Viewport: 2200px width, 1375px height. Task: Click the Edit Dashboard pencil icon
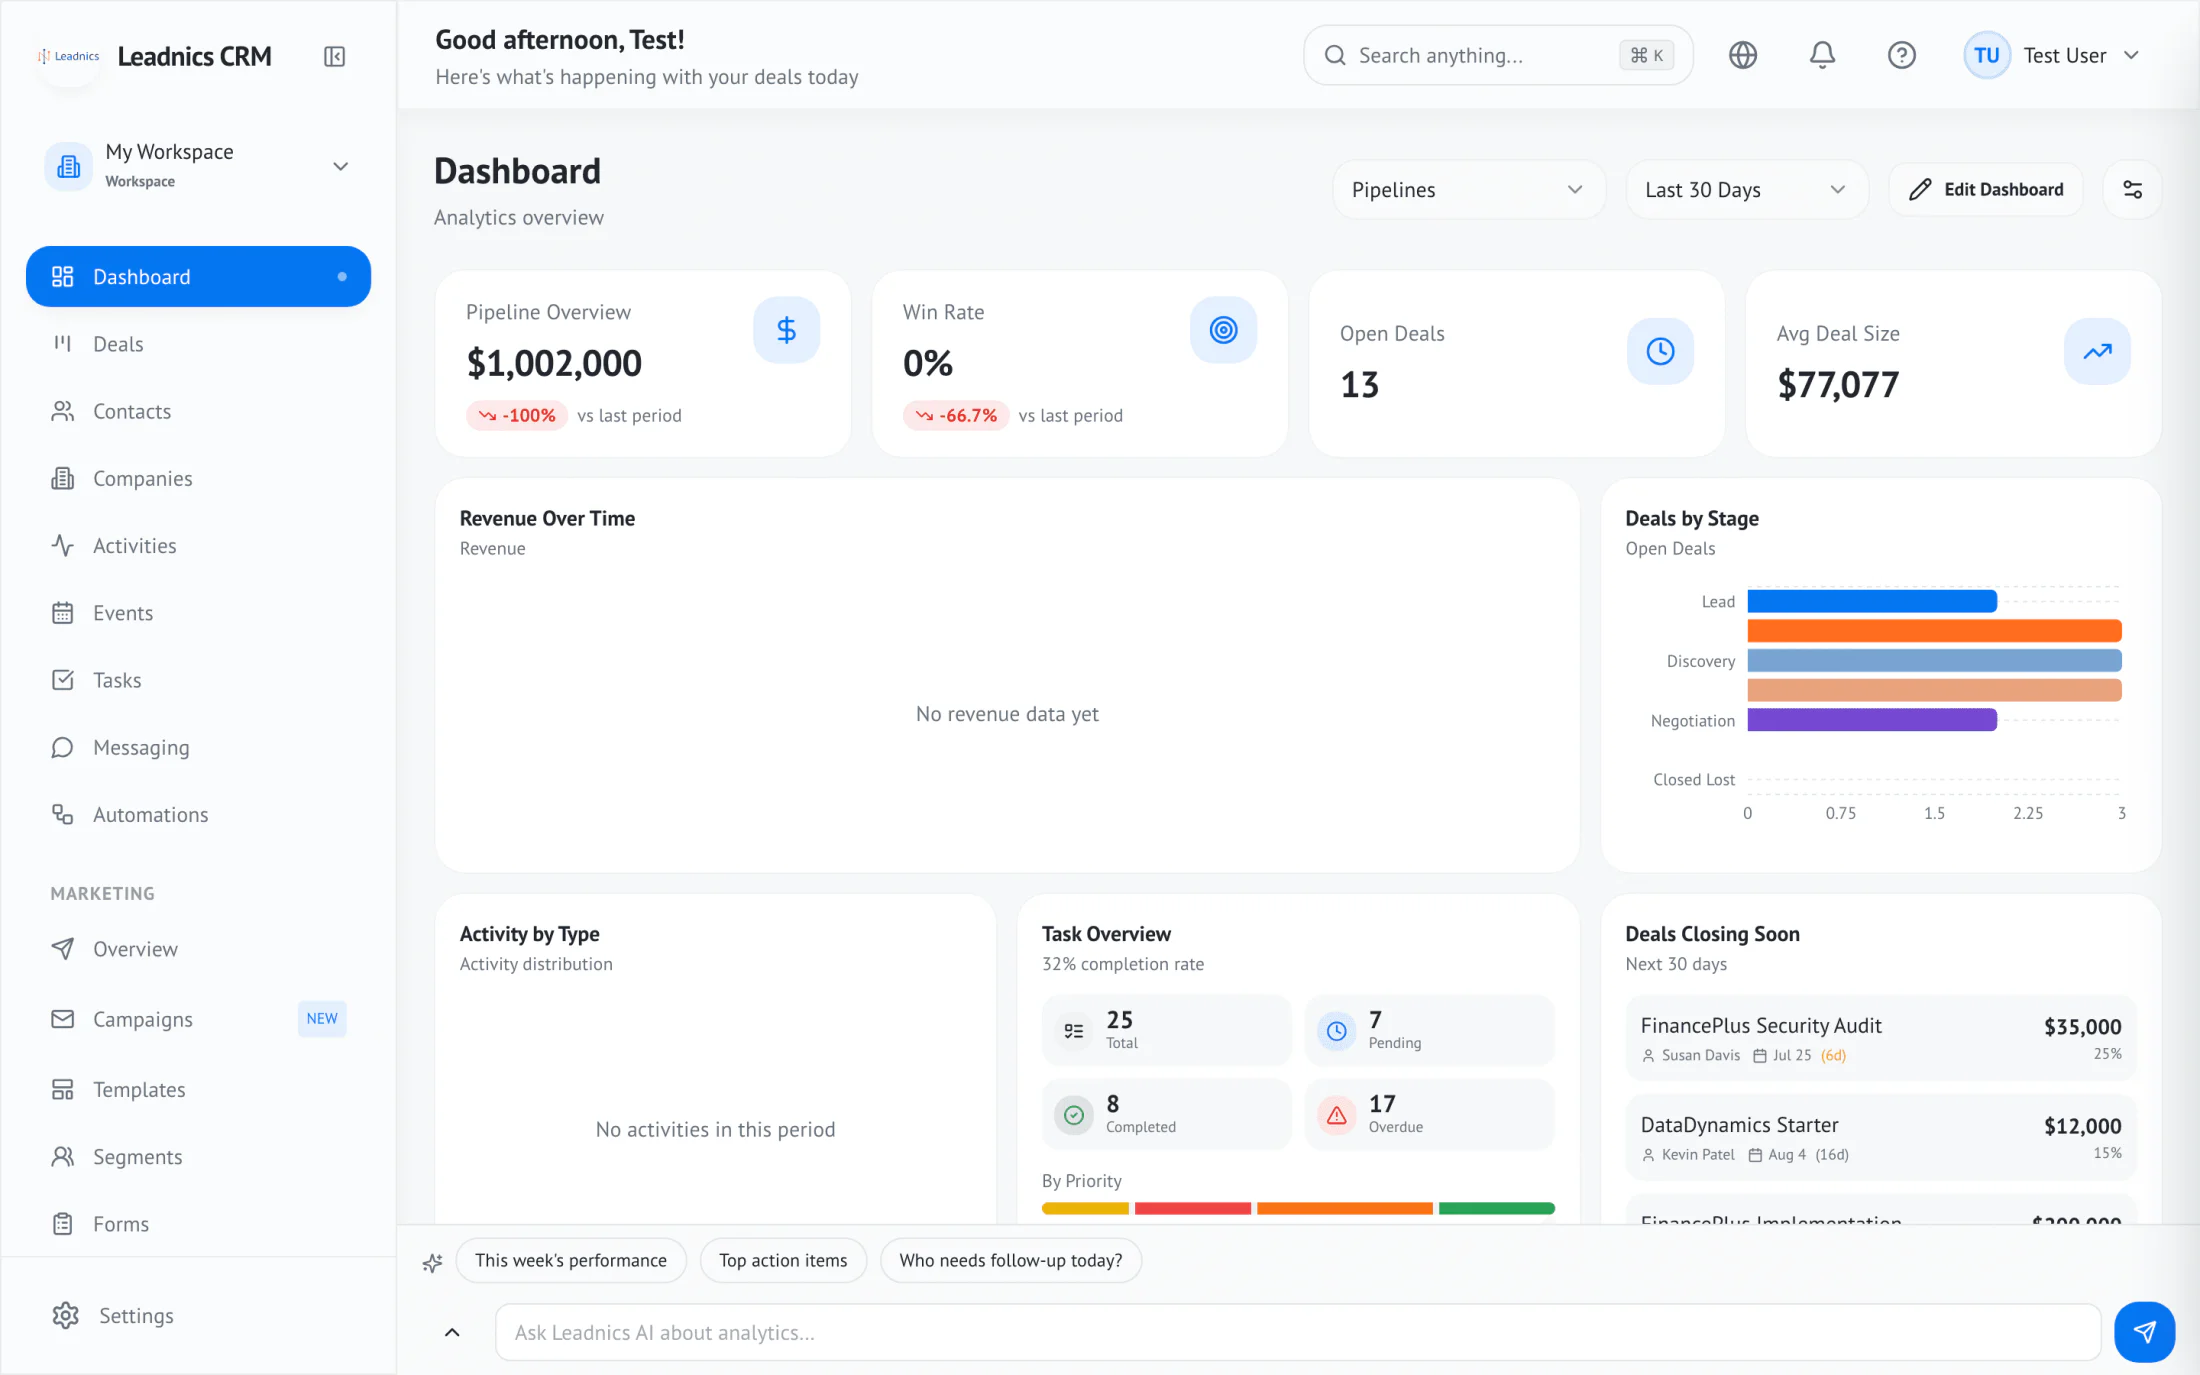coord(1920,190)
